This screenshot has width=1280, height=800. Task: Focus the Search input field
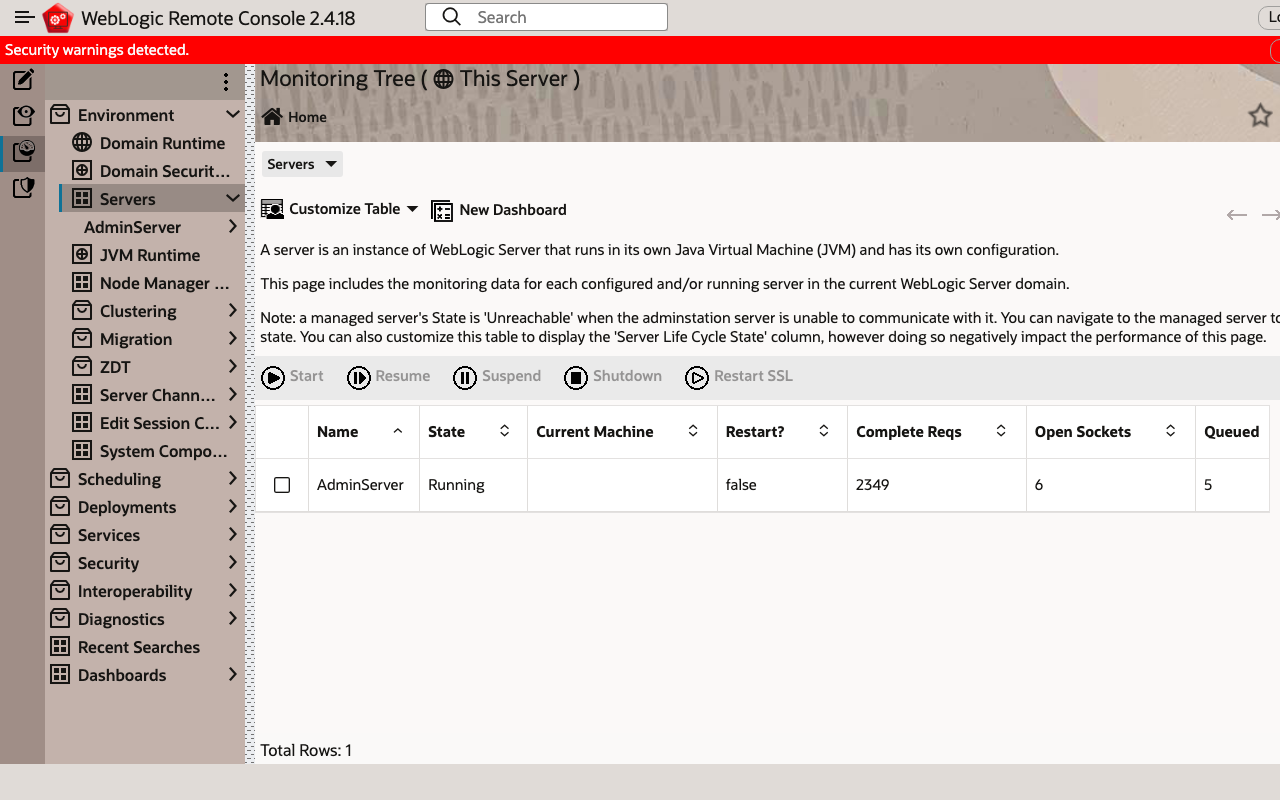click(546, 17)
